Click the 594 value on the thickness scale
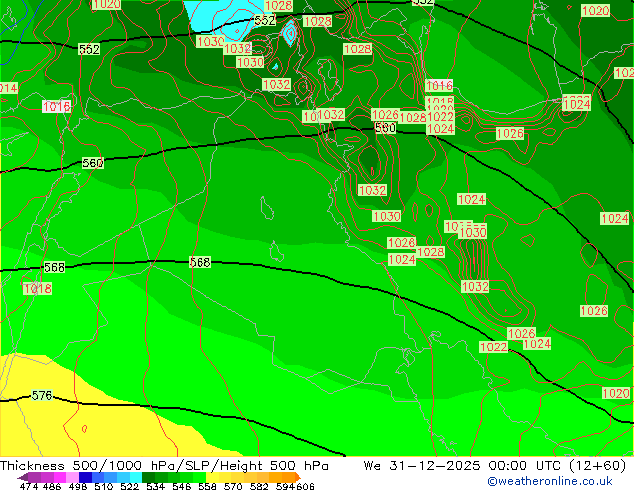This screenshot has width=634, height=490. (x=285, y=486)
